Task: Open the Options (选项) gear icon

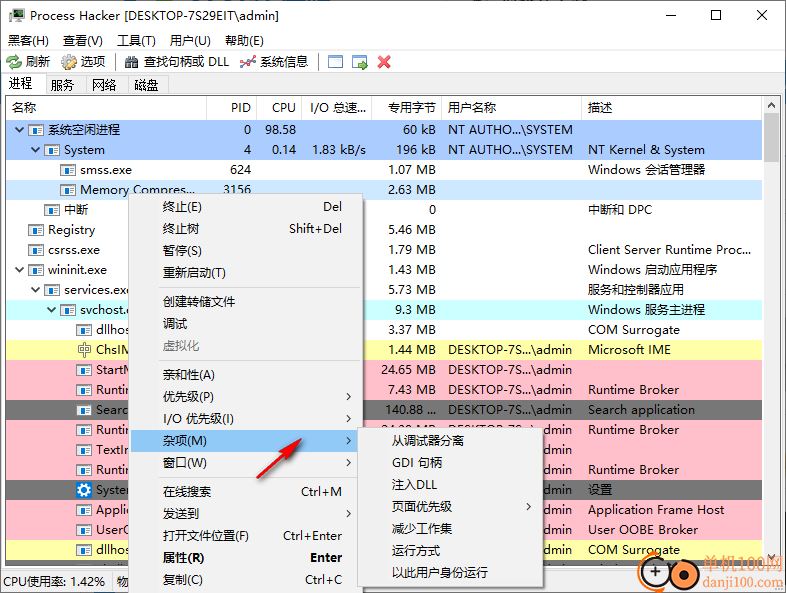Action: pos(69,62)
